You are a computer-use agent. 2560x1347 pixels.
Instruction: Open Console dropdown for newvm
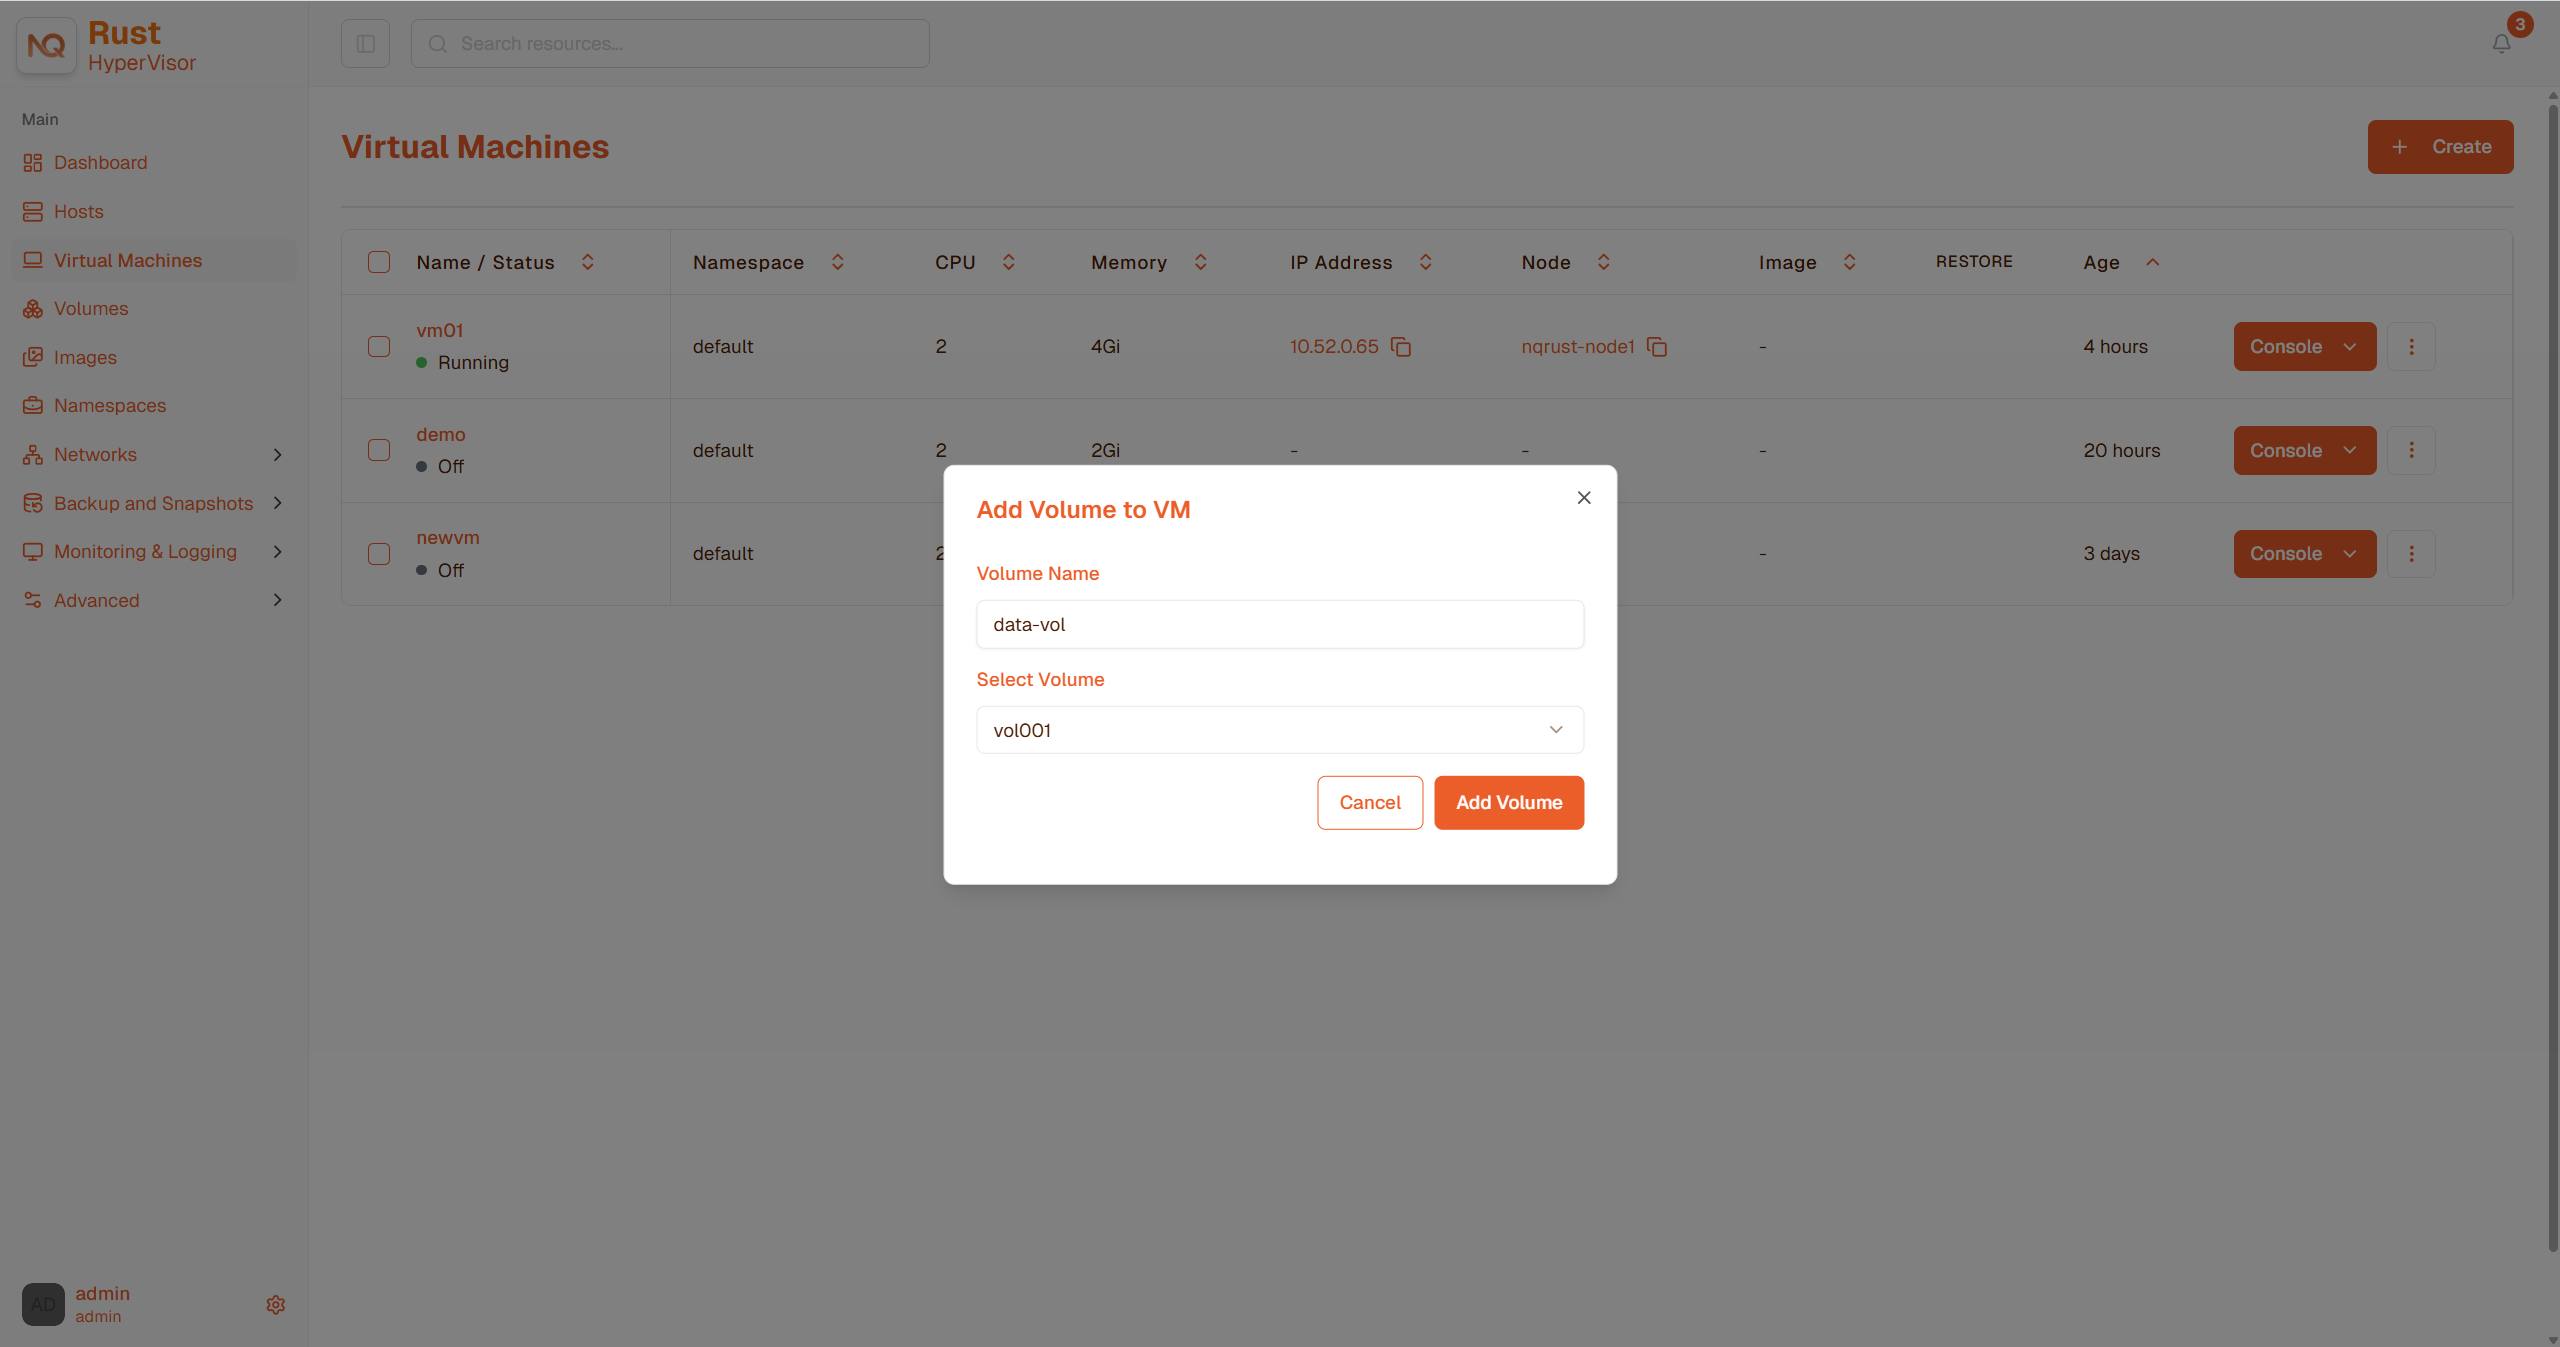[x=2305, y=553]
